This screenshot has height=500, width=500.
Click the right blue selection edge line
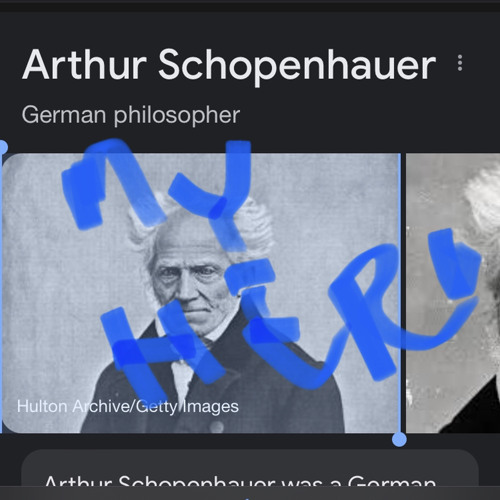tap(400, 293)
